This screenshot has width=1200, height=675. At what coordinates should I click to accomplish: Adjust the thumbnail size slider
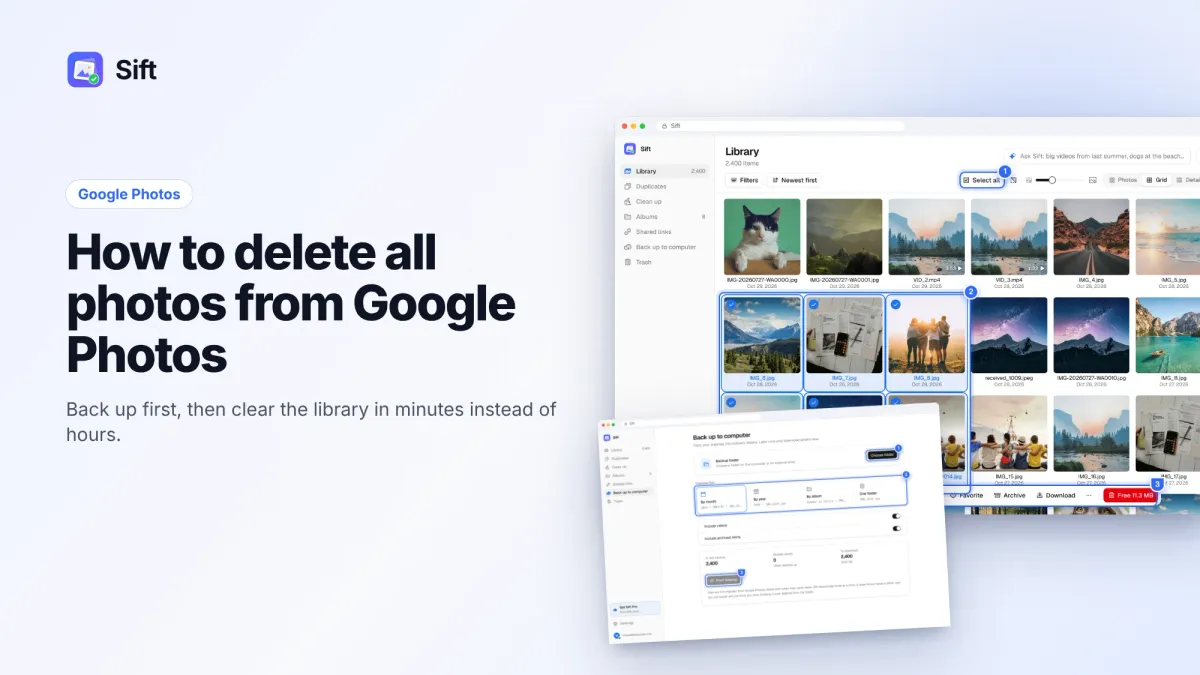tap(1060, 180)
